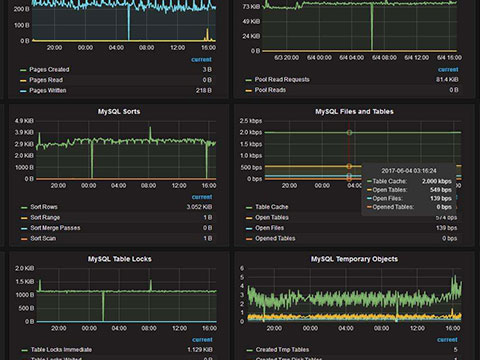Click the 1 B value in Sort Scan row
Viewport: 480px width, 360px height.
pos(208,238)
